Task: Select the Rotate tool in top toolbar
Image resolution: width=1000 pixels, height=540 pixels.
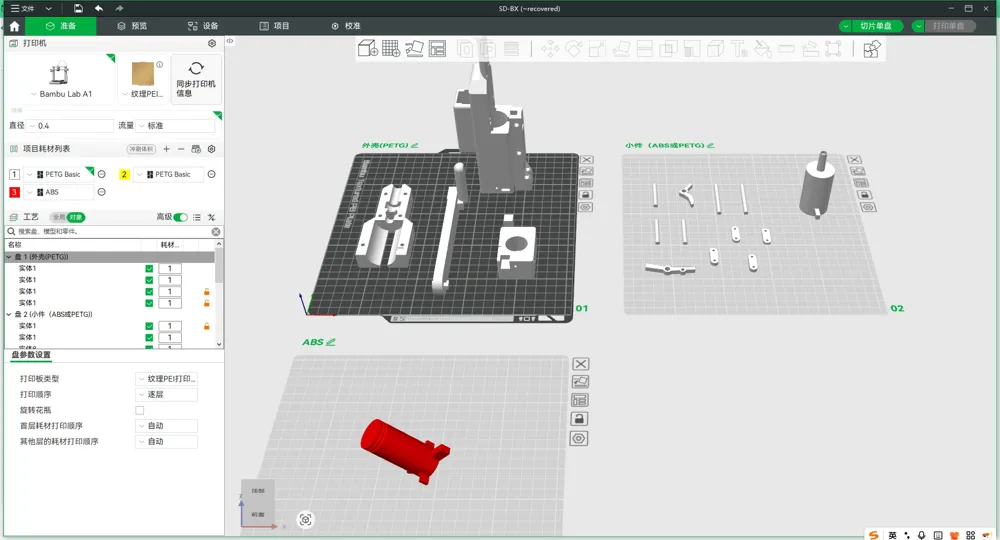Action: [x=573, y=49]
